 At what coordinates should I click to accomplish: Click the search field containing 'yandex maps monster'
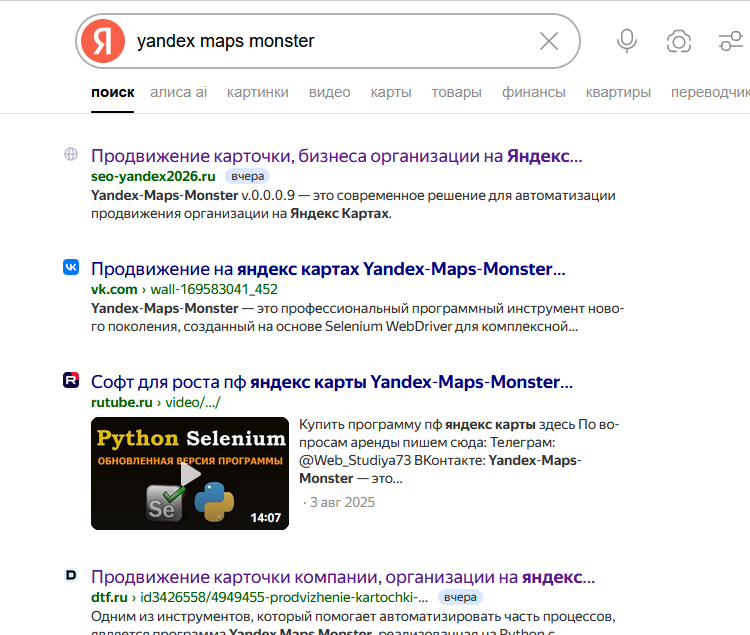point(330,41)
